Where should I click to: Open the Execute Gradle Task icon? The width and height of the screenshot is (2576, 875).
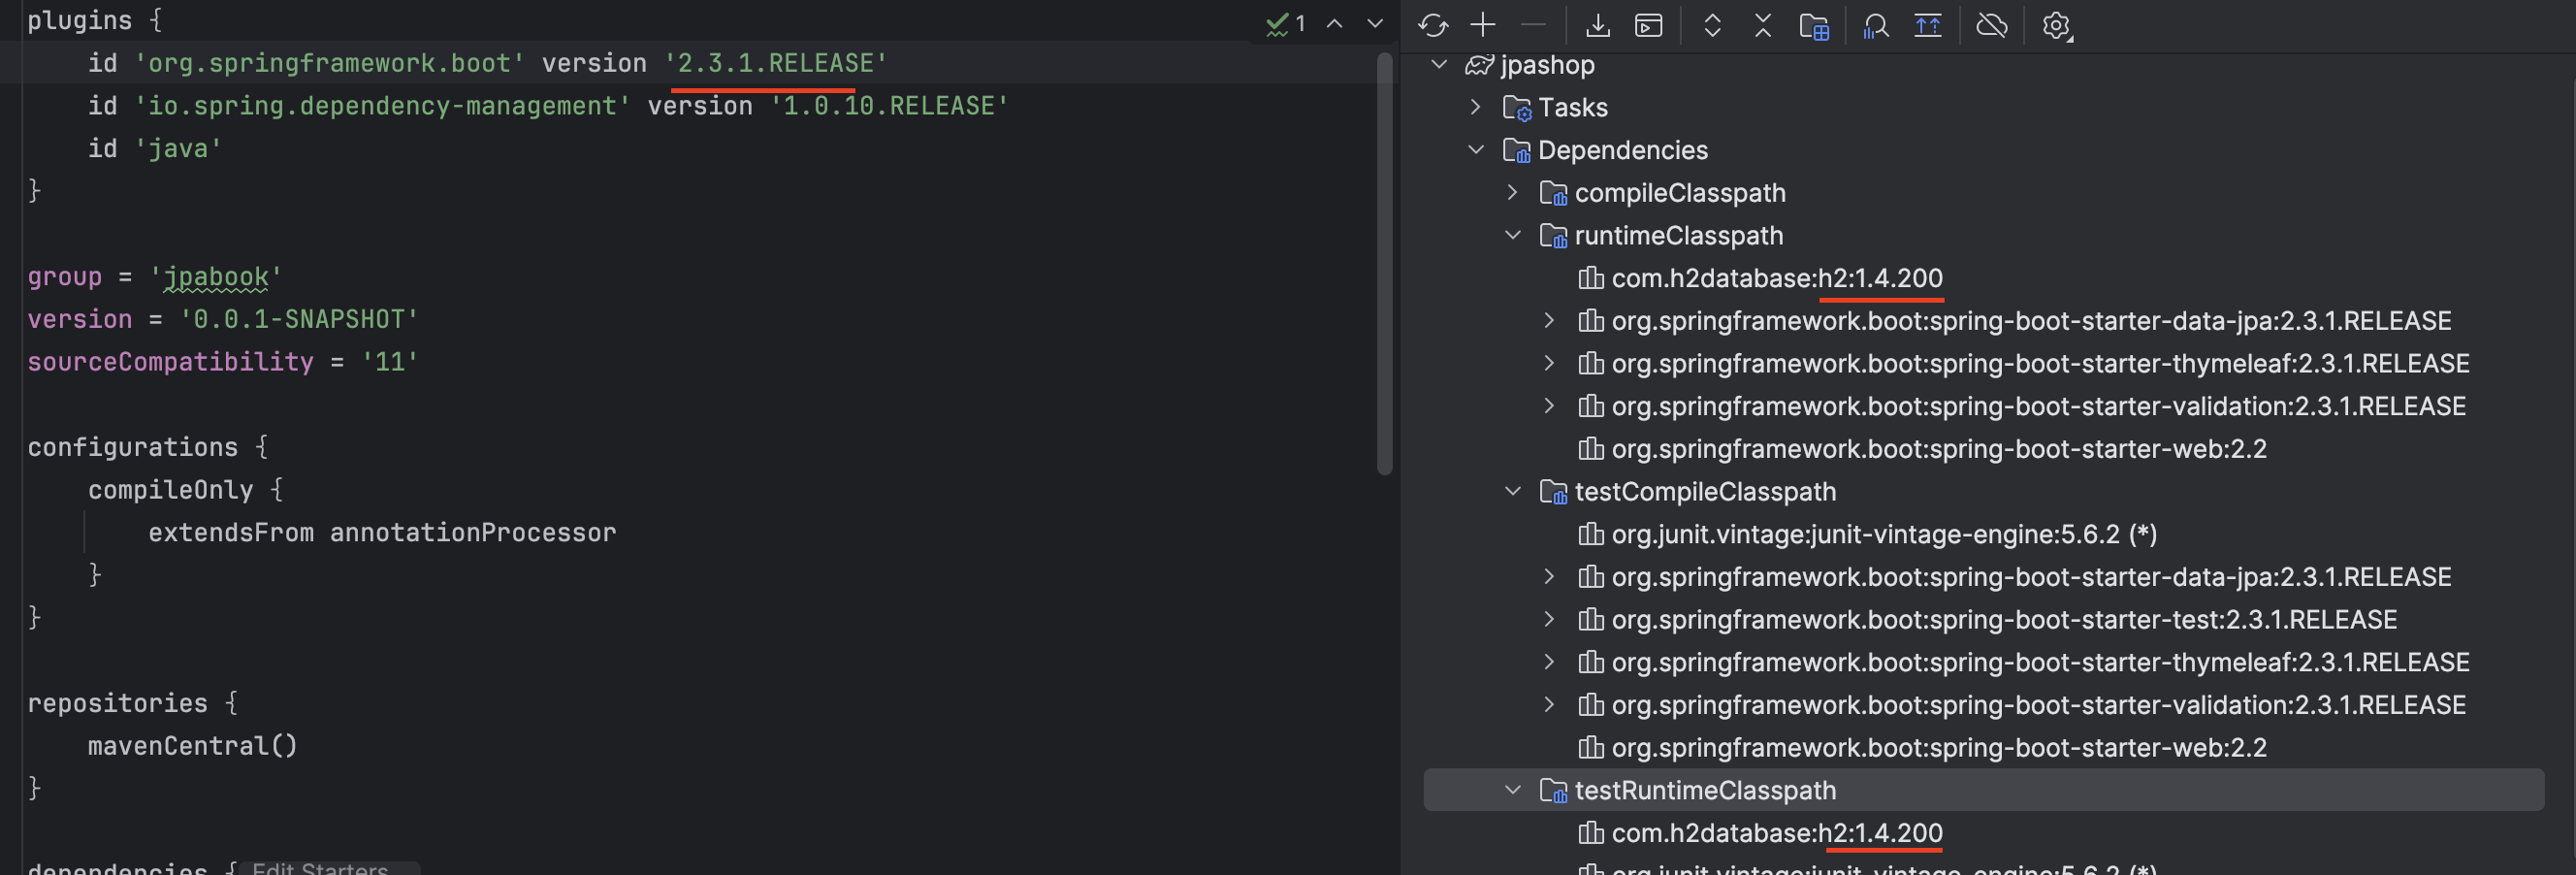[1649, 25]
